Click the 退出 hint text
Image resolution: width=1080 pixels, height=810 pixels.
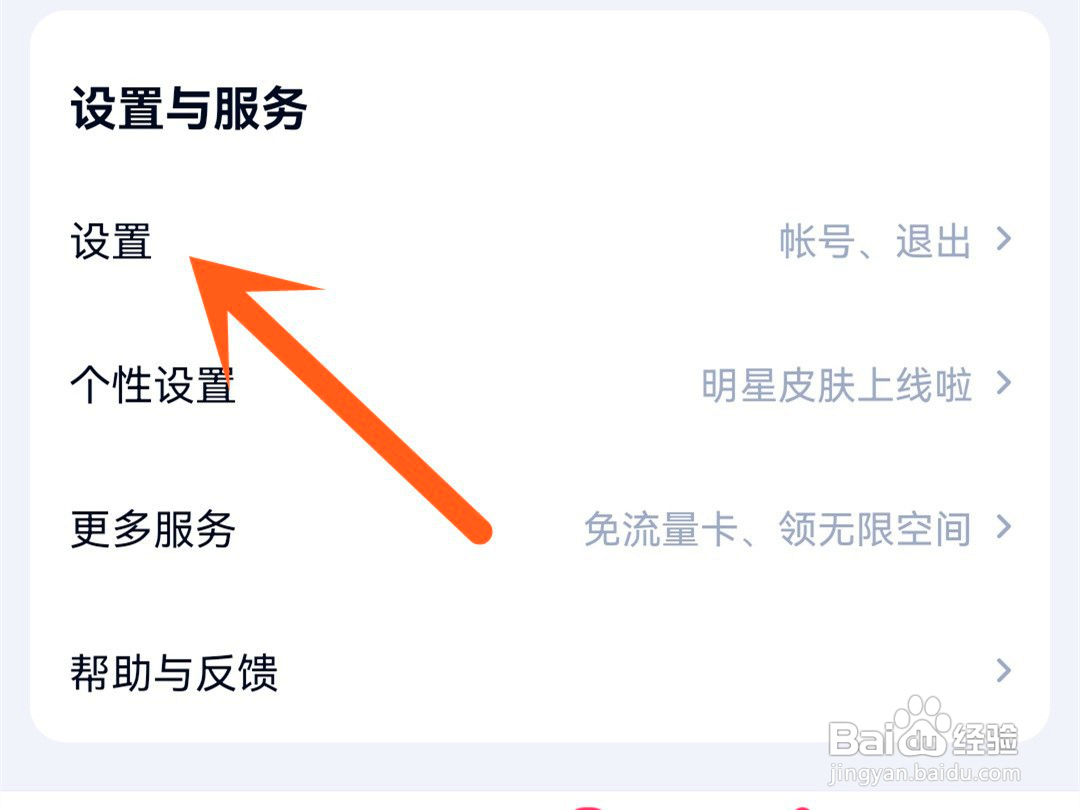point(933,241)
